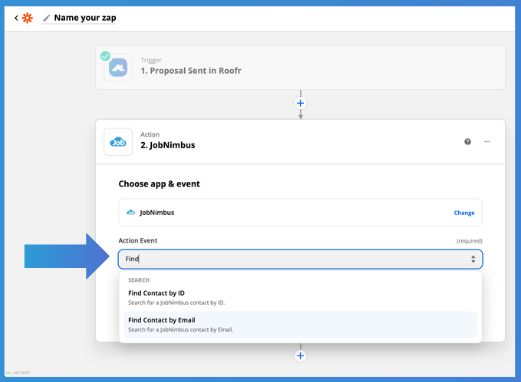Click the green checkmark on trigger step

(x=105, y=56)
